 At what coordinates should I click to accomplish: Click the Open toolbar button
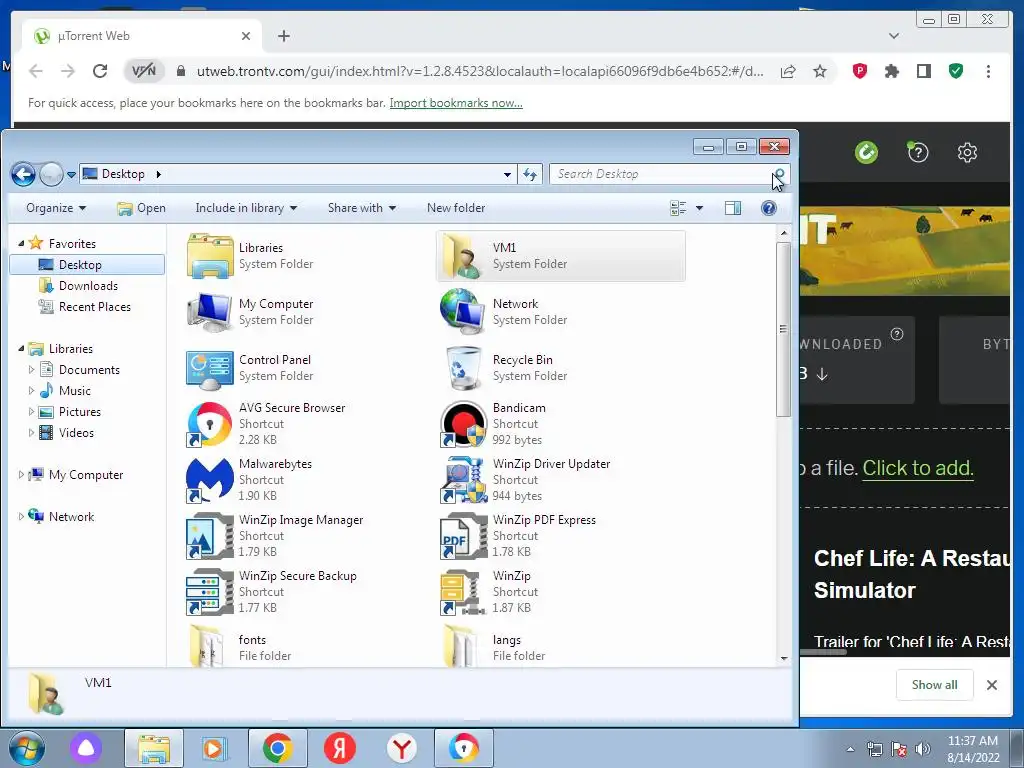142,208
